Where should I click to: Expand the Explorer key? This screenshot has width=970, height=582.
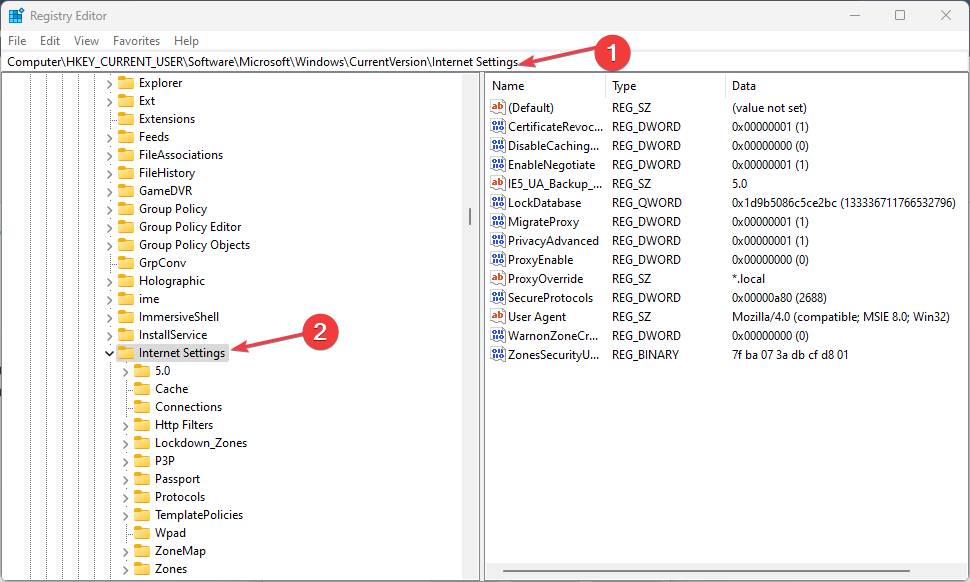[x=109, y=83]
